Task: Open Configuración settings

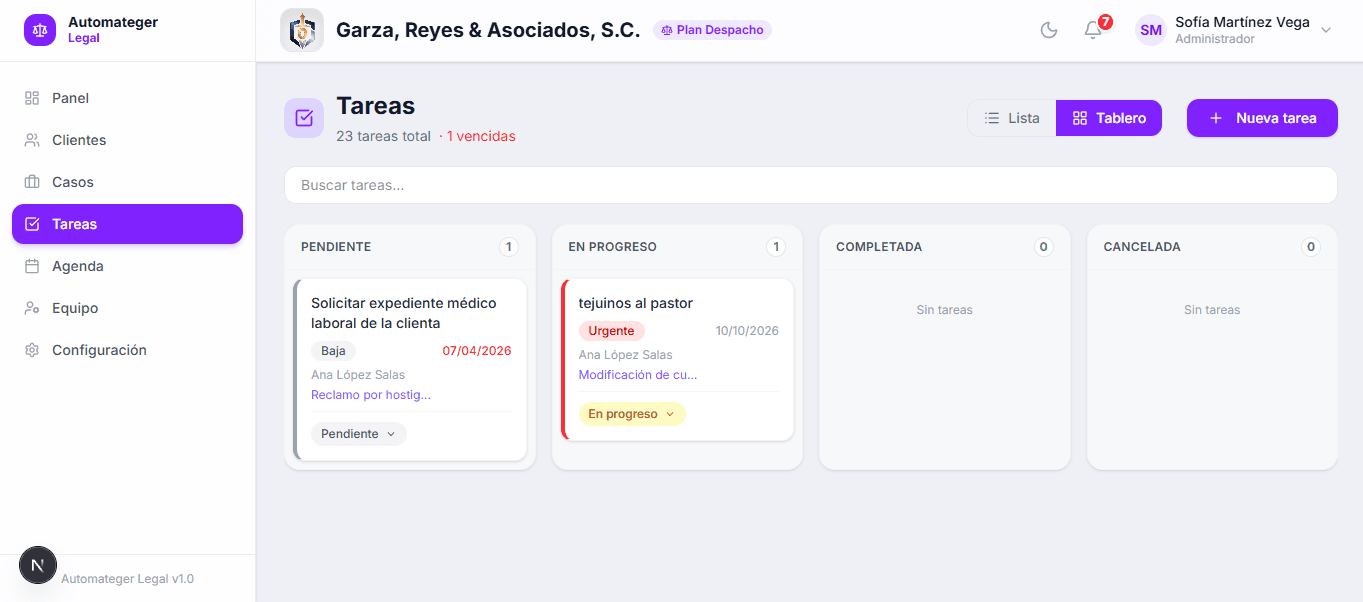Action: (99, 349)
